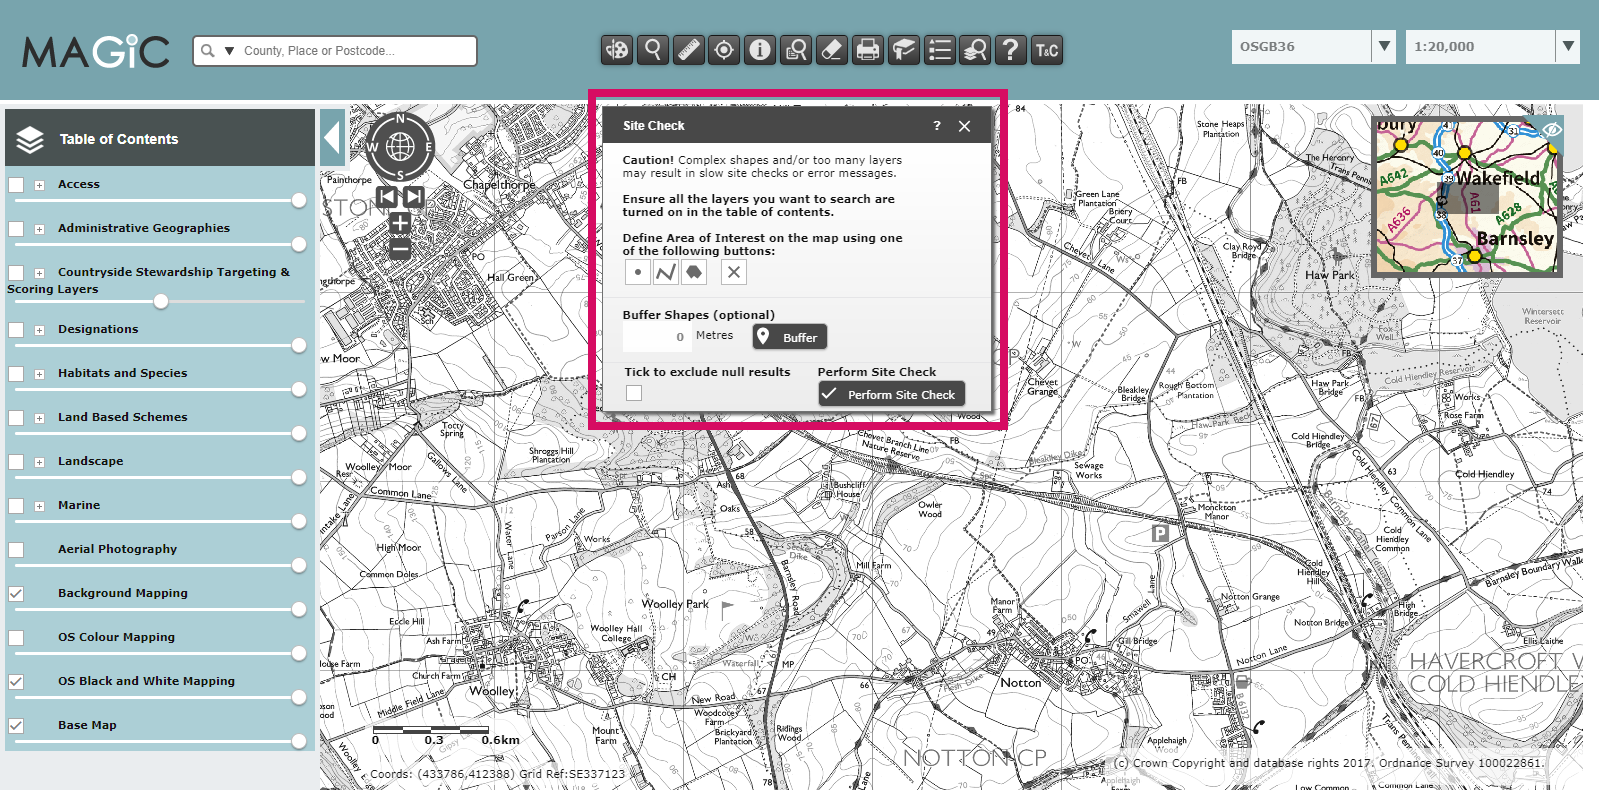Tick the Access layer checkbox
This screenshot has height=790, width=1600.
pos(16,185)
